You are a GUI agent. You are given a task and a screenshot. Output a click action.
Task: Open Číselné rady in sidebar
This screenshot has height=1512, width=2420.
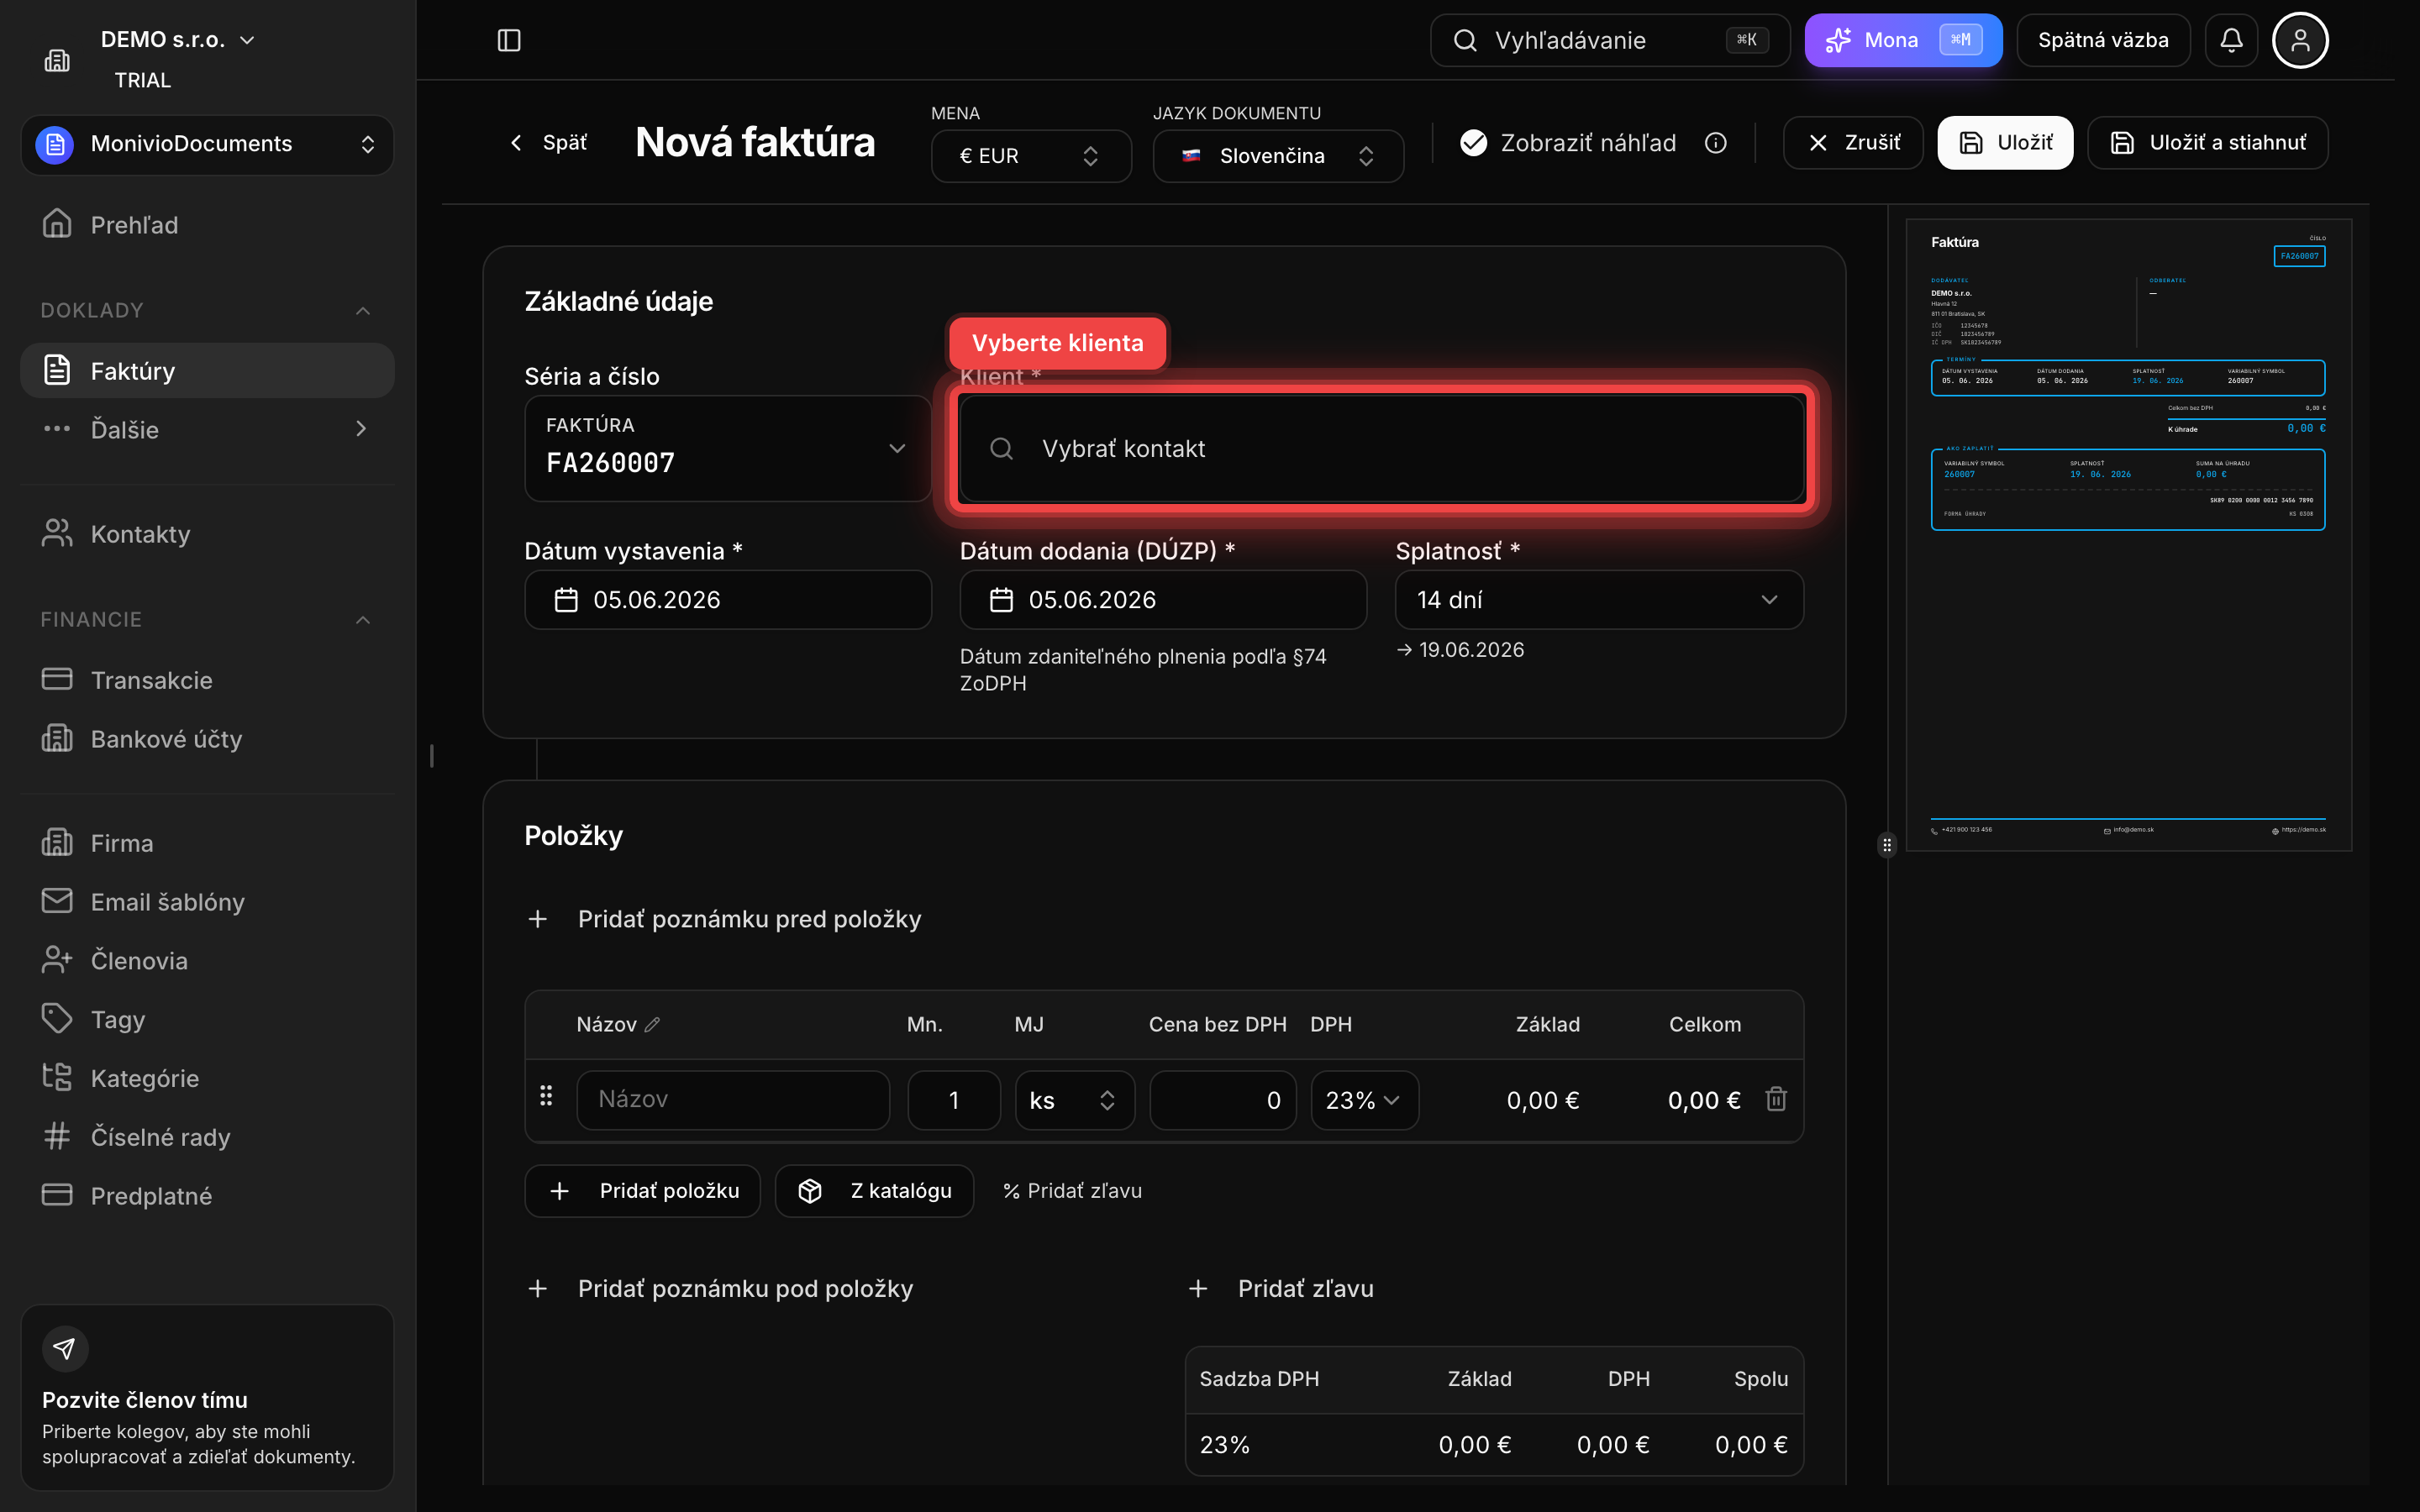pyautogui.click(x=207, y=1137)
